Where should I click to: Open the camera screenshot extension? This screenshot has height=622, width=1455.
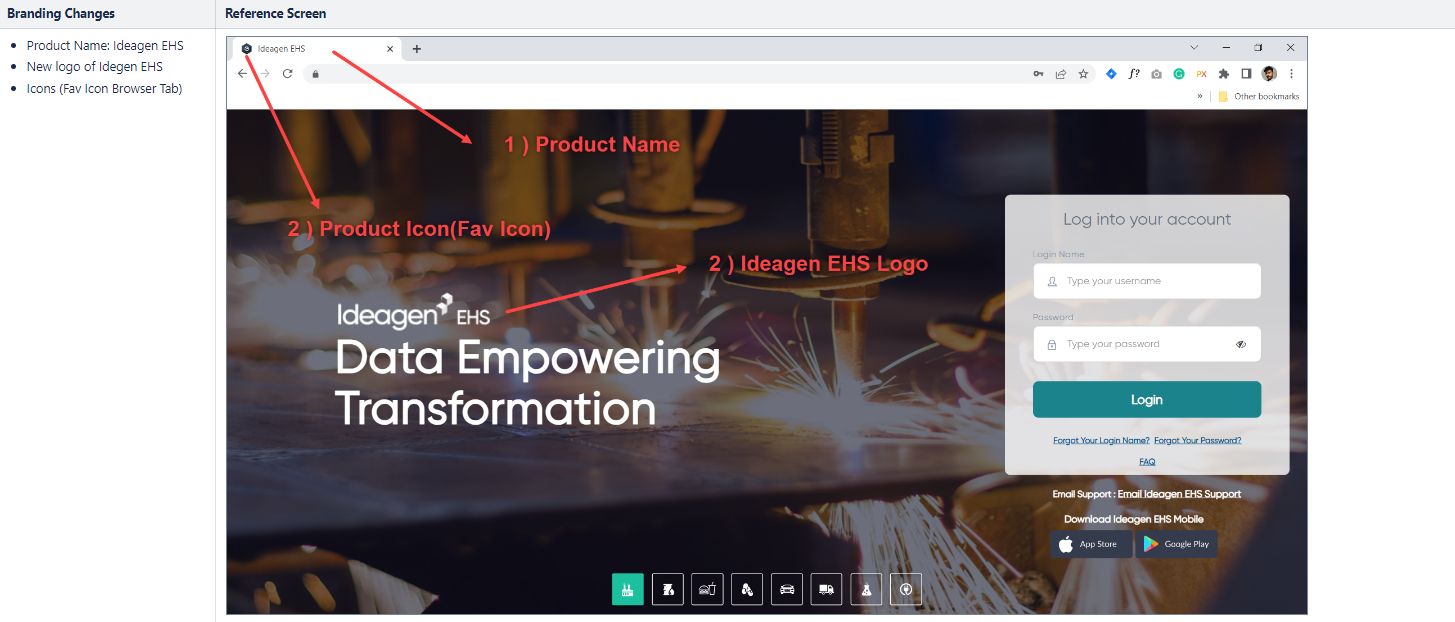point(1156,74)
